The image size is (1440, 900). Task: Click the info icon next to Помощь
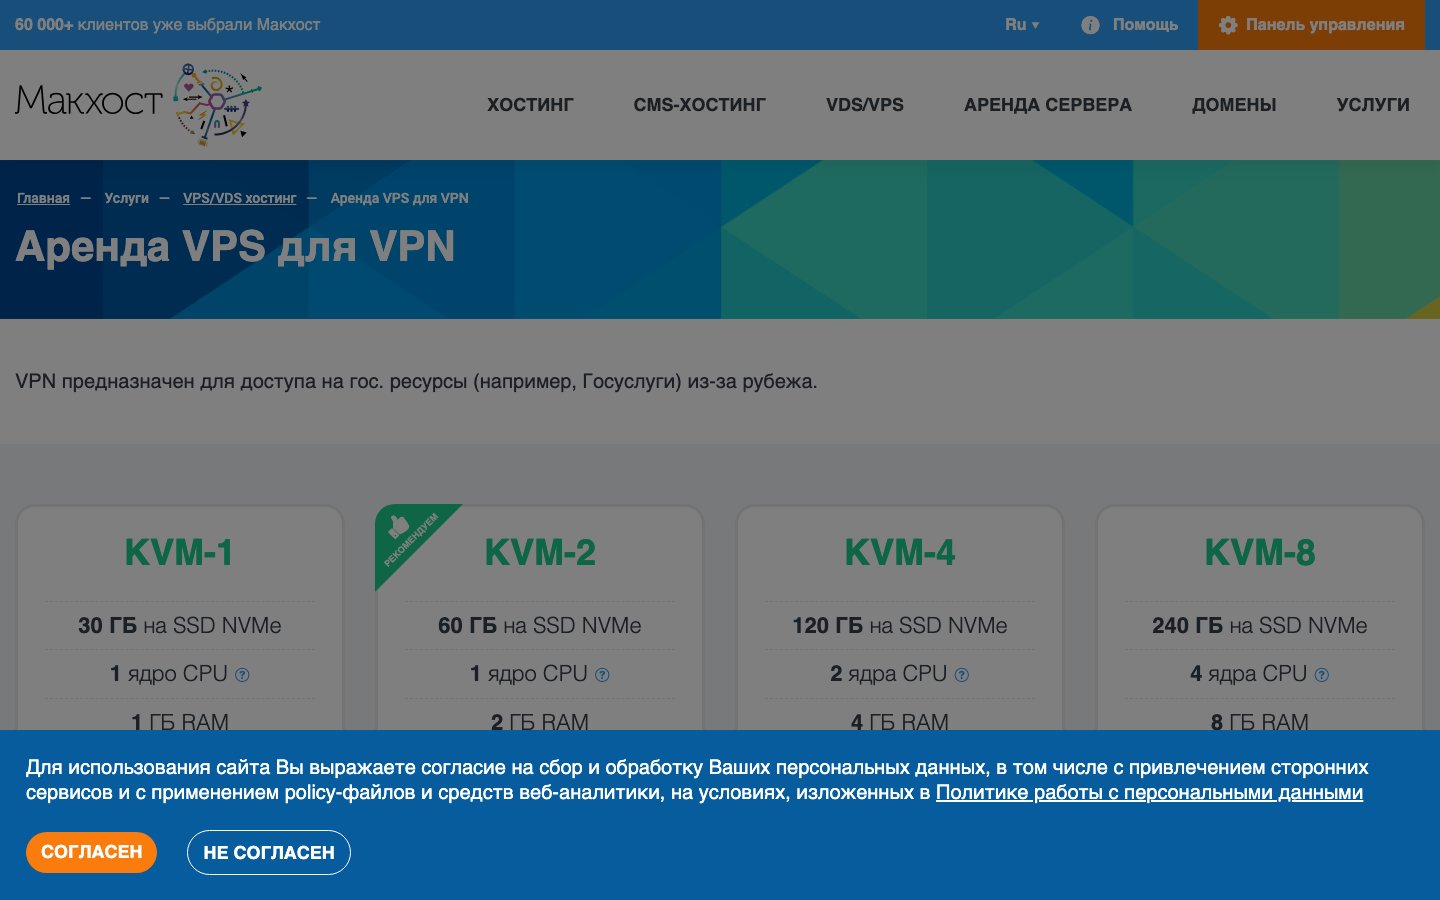click(1090, 25)
